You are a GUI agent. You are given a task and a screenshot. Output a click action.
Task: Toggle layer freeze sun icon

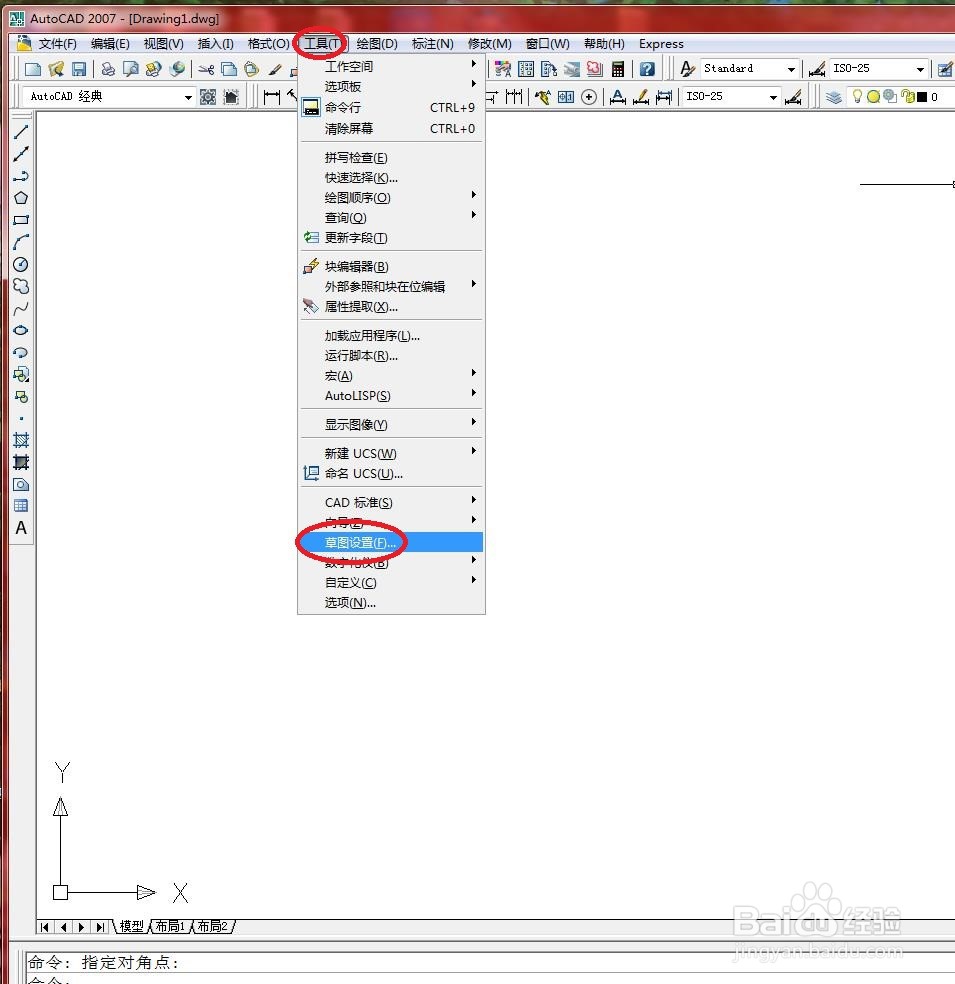click(873, 97)
